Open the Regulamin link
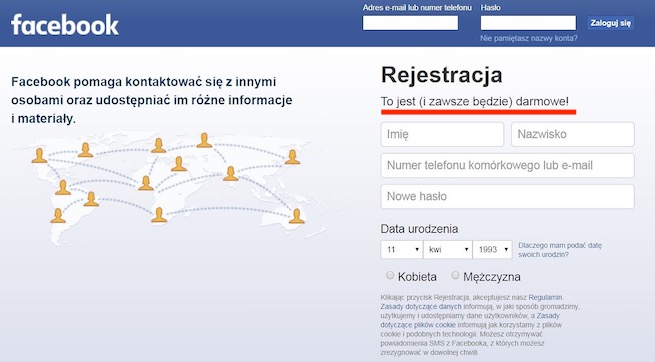The width and height of the screenshot is (655, 362). point(545,297)
